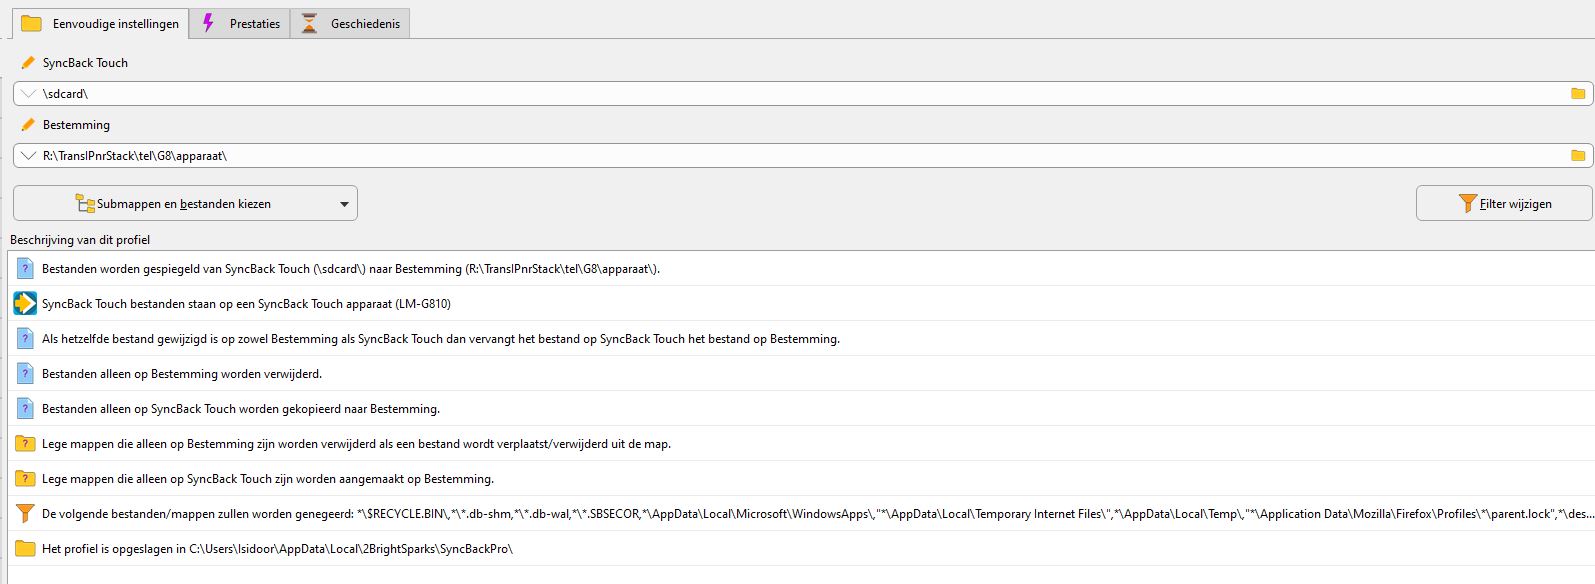Click the SyncBack Touch device icon for LM-G810
The width and height of the screenshot is (1595, 584).
(25, 303)
